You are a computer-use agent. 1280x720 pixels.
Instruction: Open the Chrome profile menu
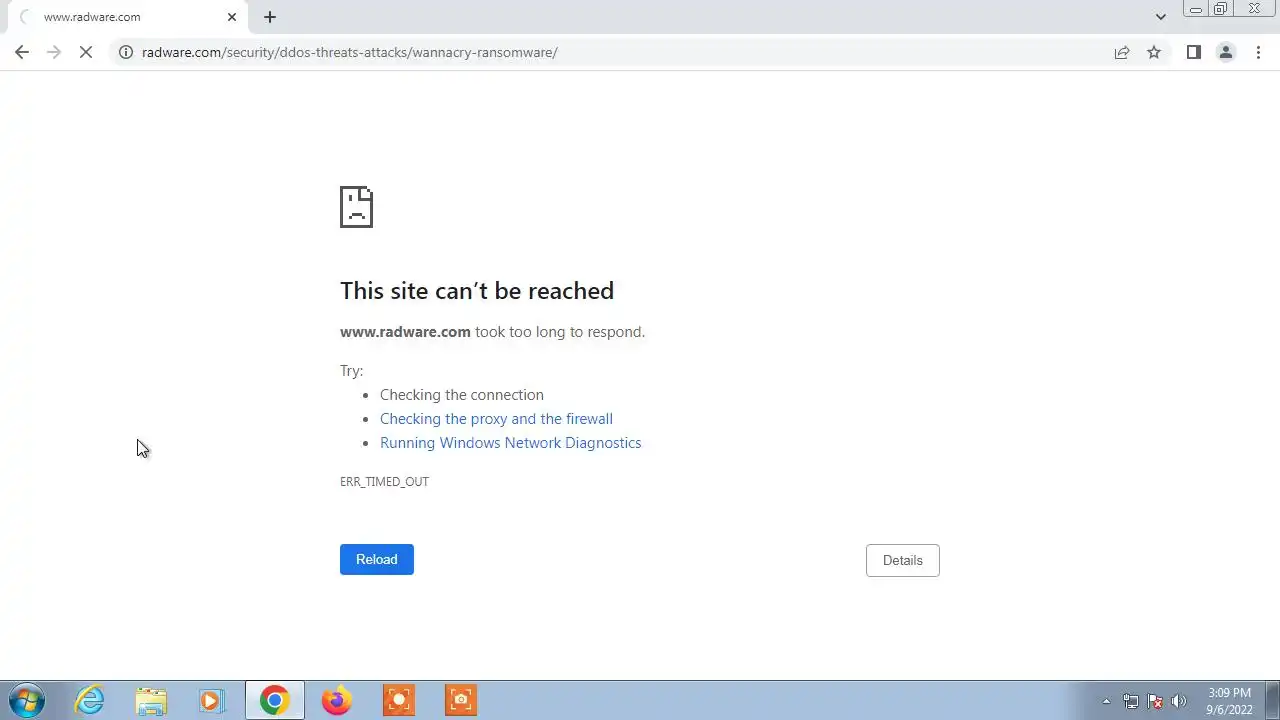(1225, 52)
